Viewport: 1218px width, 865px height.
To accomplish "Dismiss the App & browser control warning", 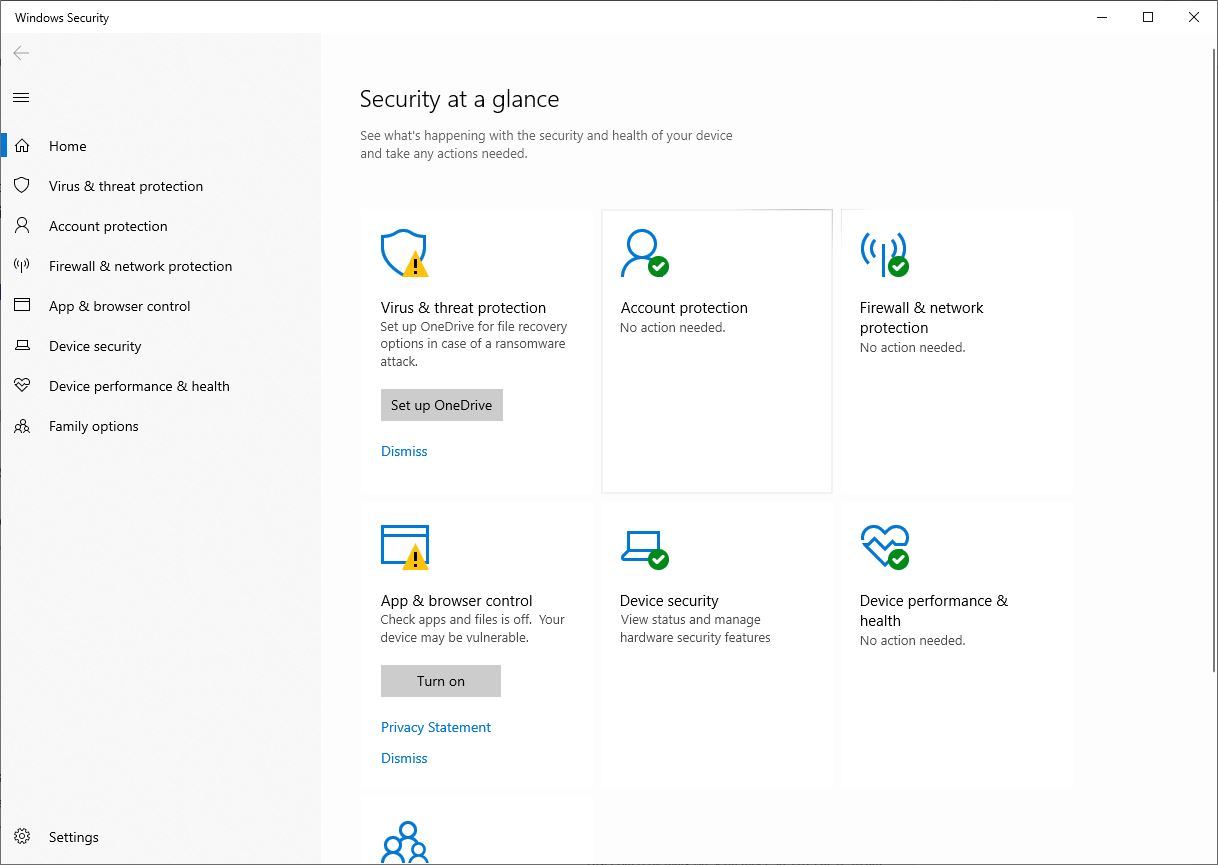I will [x=404, y=758].
